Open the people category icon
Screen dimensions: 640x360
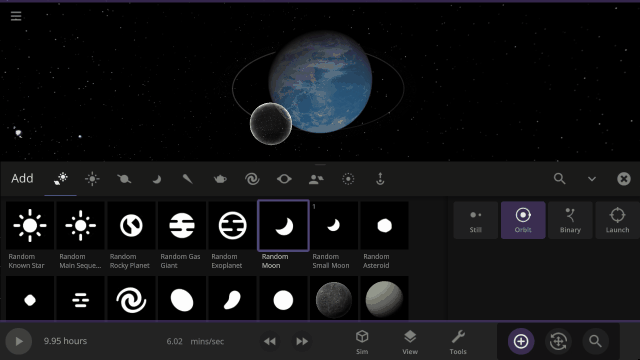click(x=316, y=179)
